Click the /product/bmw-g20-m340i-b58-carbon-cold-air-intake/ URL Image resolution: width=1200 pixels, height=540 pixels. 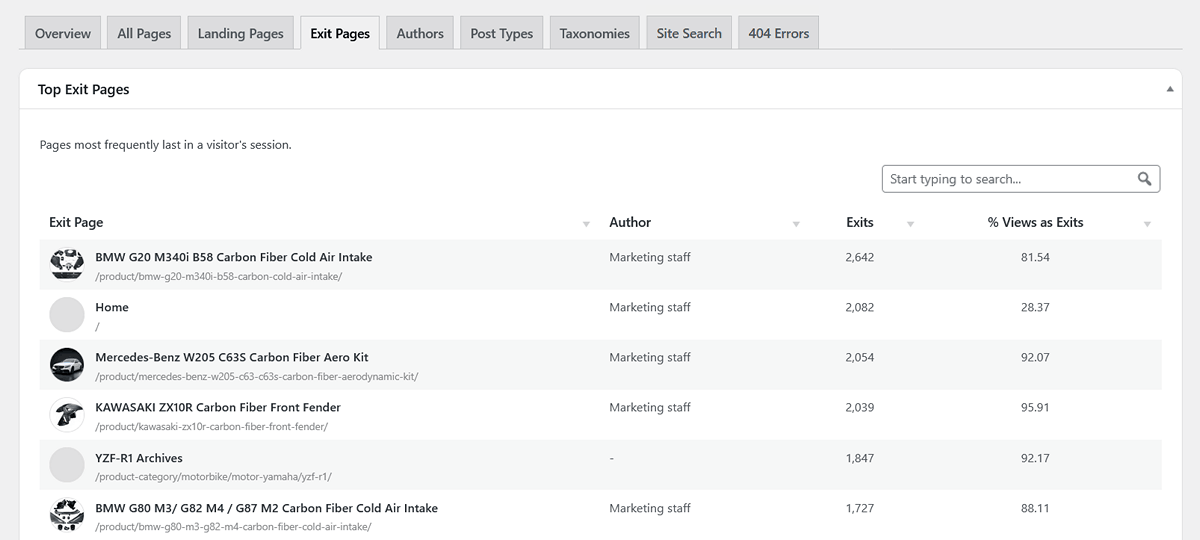[x=219, y=276]
